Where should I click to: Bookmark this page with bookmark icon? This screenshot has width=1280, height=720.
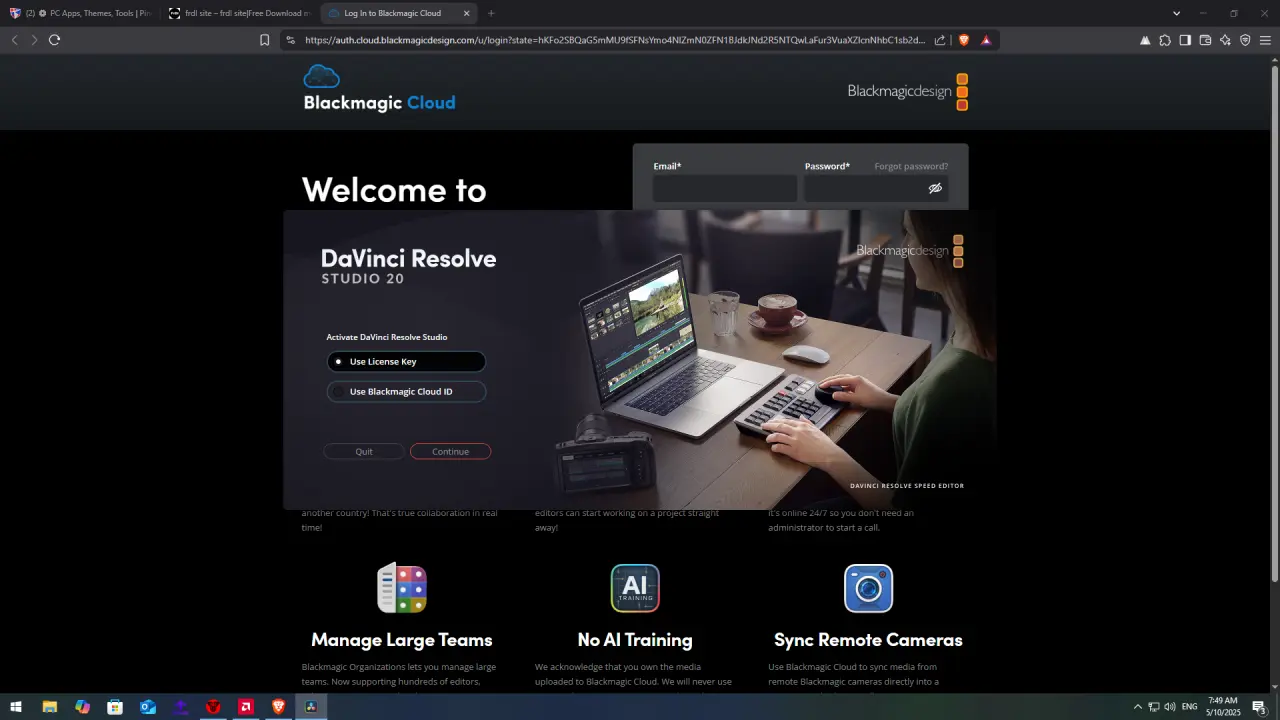[x=264, y=40]
